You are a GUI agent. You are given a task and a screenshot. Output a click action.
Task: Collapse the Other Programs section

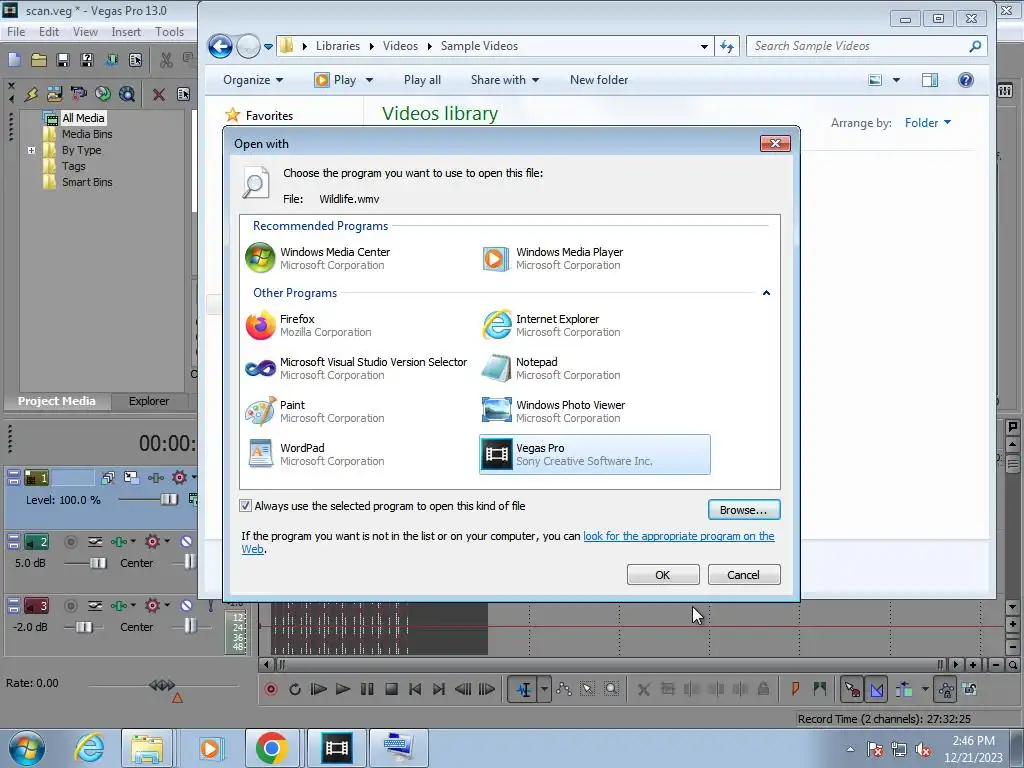(x=767, y=293)
